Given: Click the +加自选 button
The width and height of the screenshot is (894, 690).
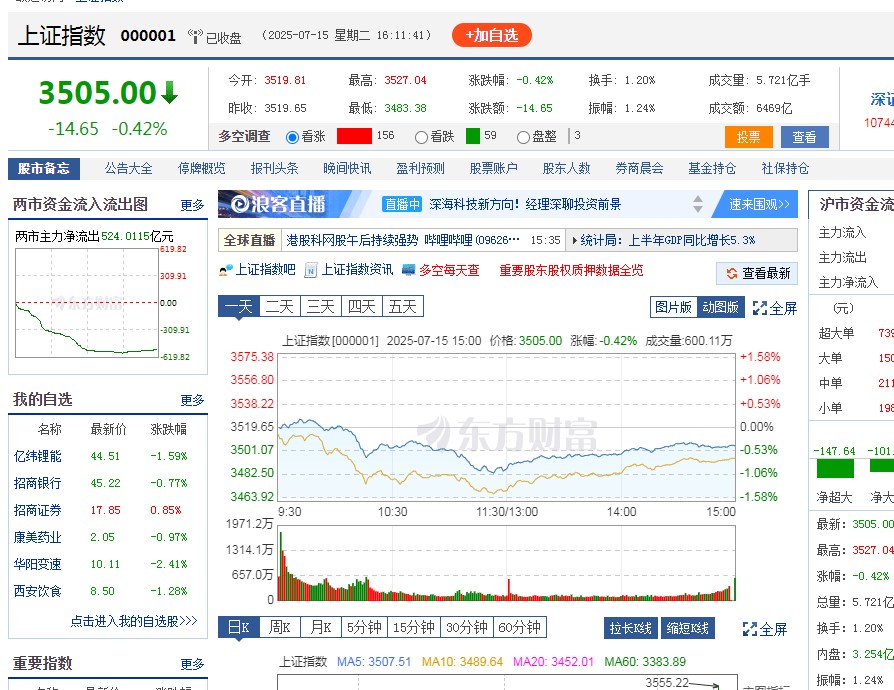Looking at the screenshot, I should (x=491, y=35).
